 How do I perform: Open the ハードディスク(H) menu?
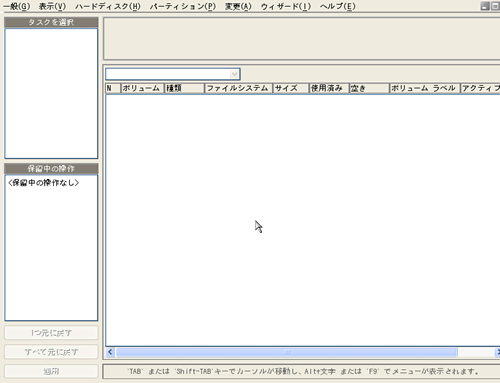pos(108,6)
